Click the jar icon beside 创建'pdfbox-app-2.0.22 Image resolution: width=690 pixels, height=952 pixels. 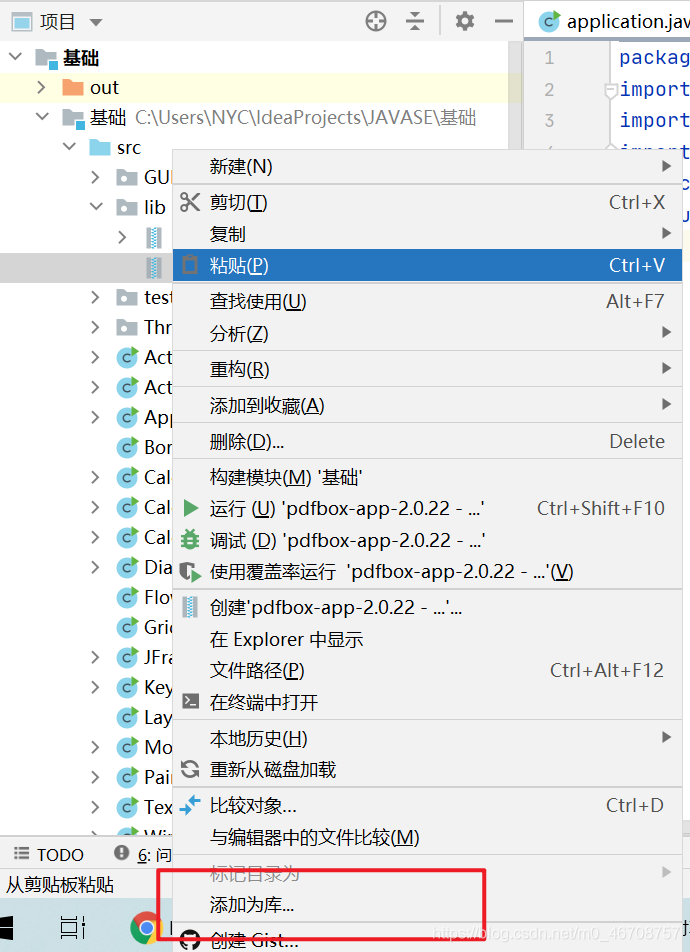tap(190, 607)
